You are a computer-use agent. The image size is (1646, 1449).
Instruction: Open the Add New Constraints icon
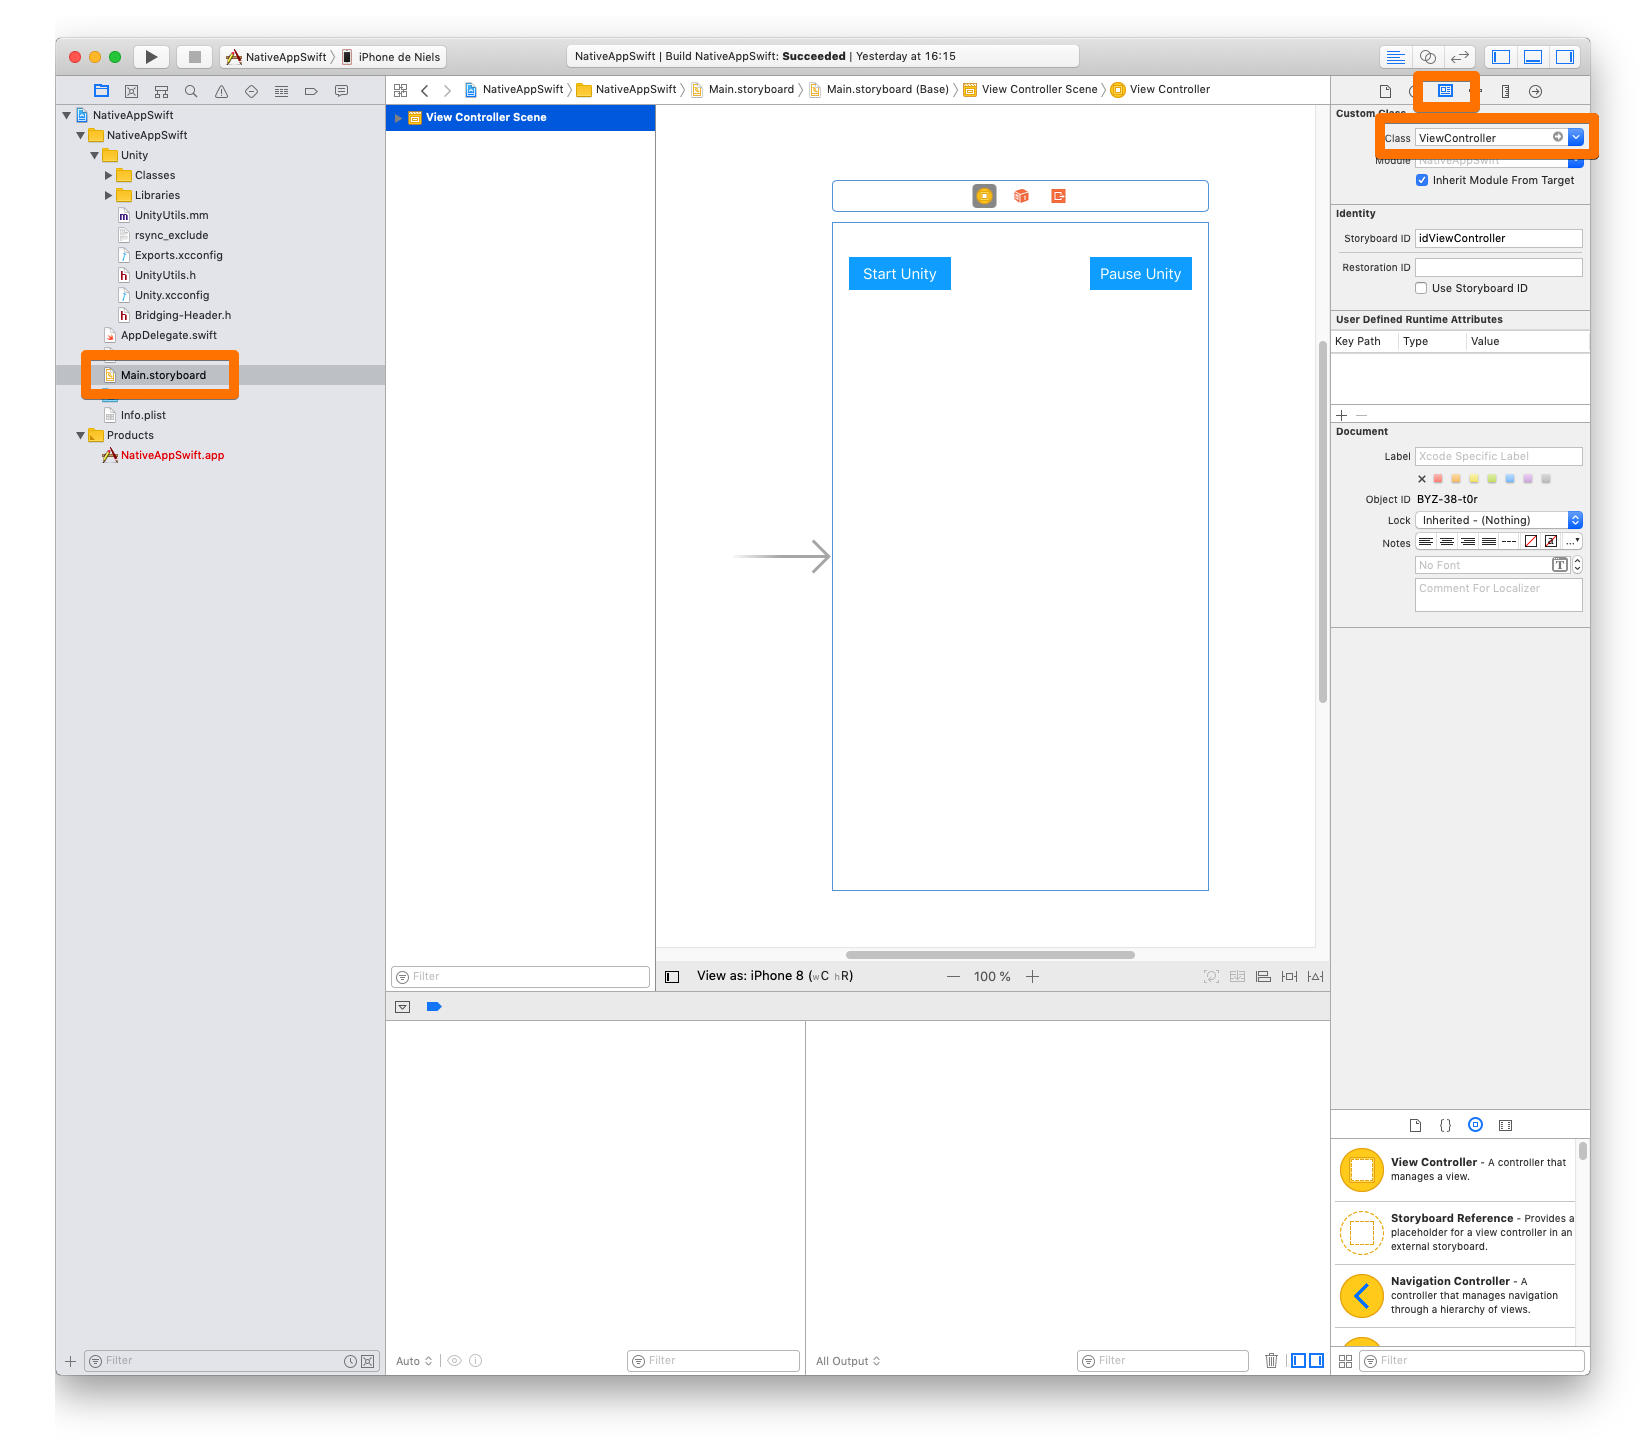click(1289, 976)
